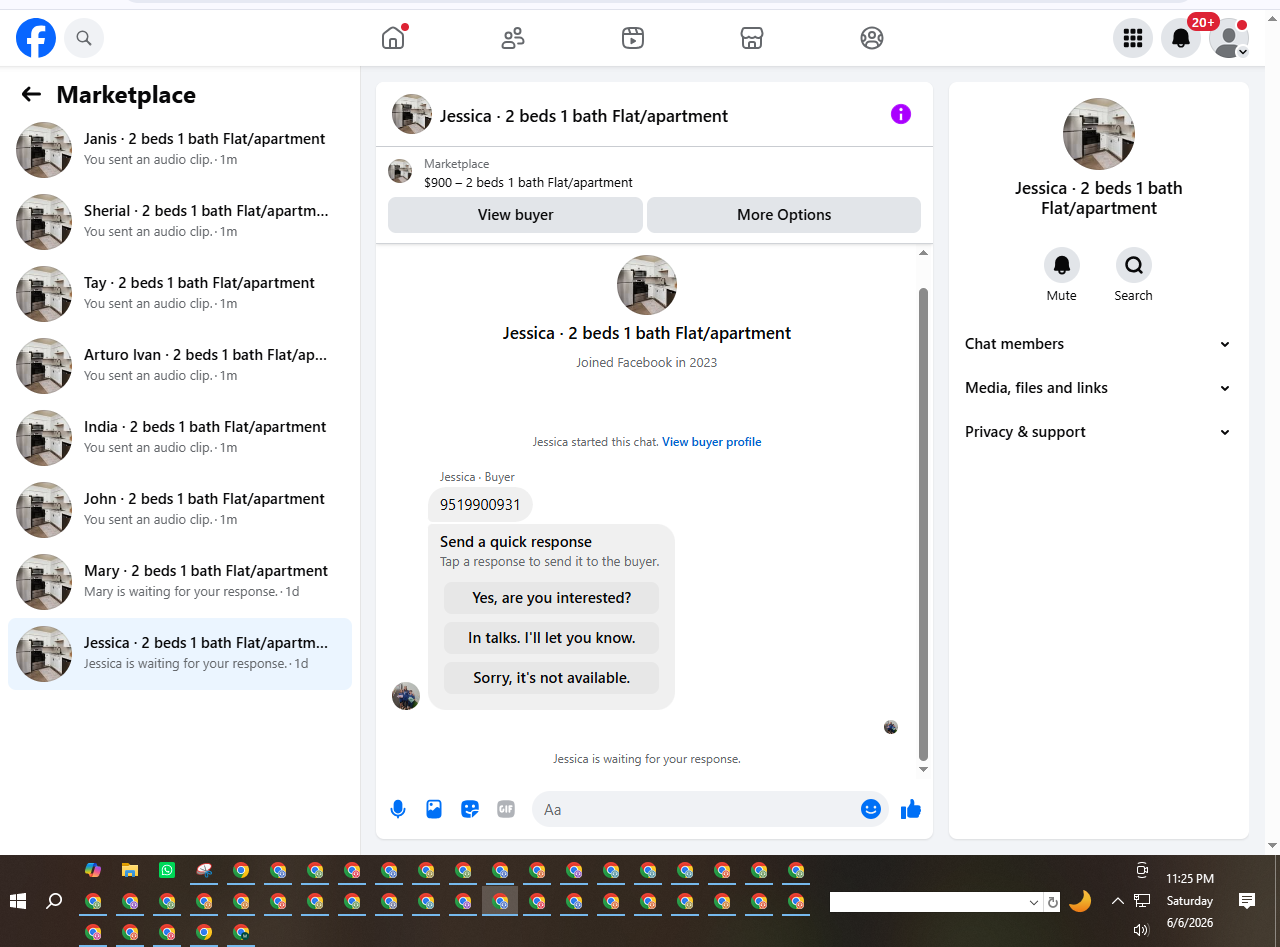Show hidden system tray icons
Screen dimensions: 1280x947
(x=1117, y=901)
